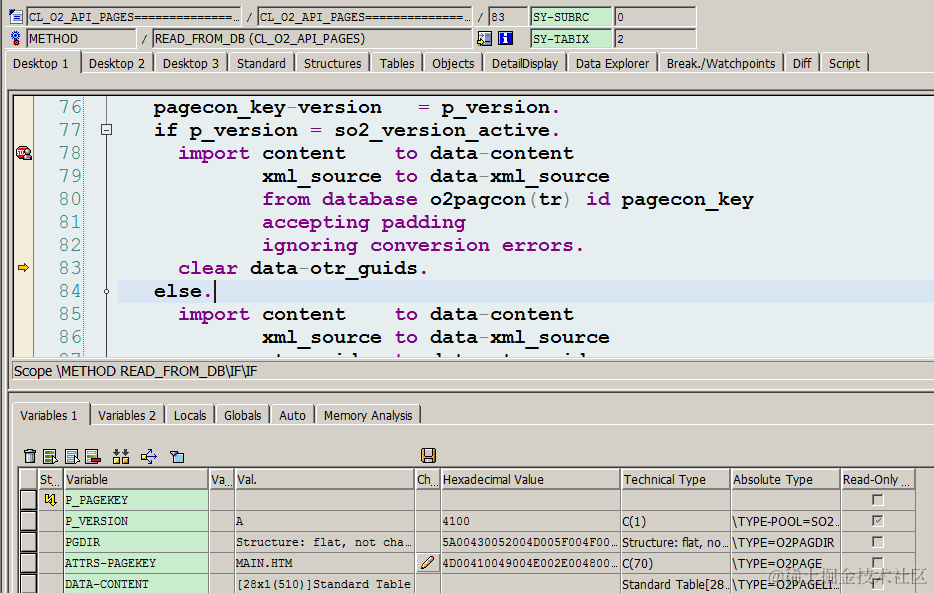Image resolution: width=934 pixels, height=593 pixels.
Task: Select the Locals tab
Action: (190, 416)
